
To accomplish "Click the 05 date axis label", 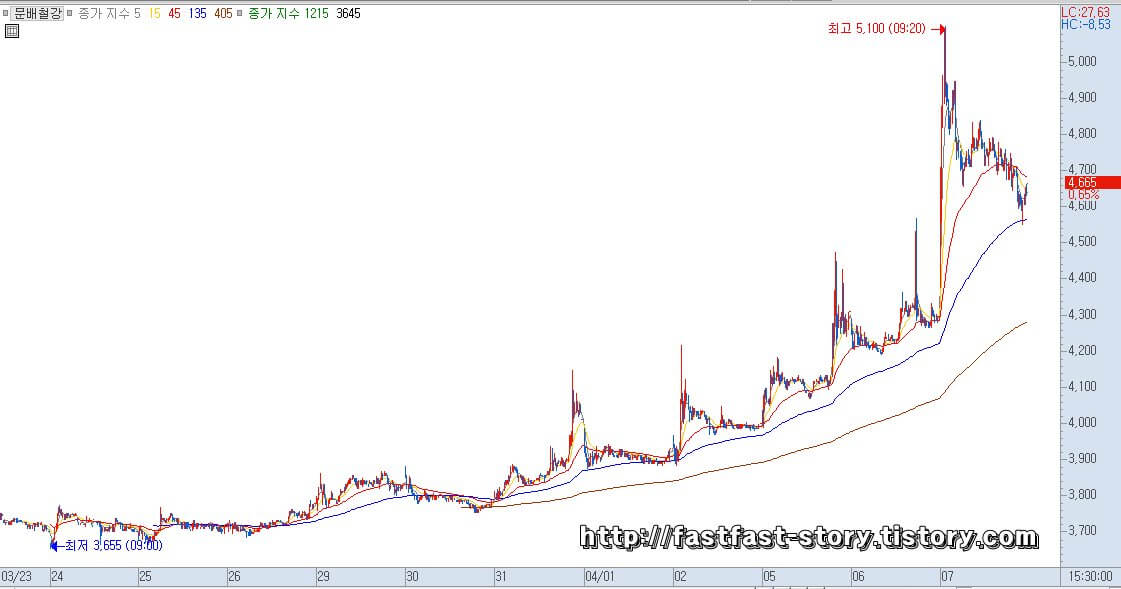I will point(769,576).
